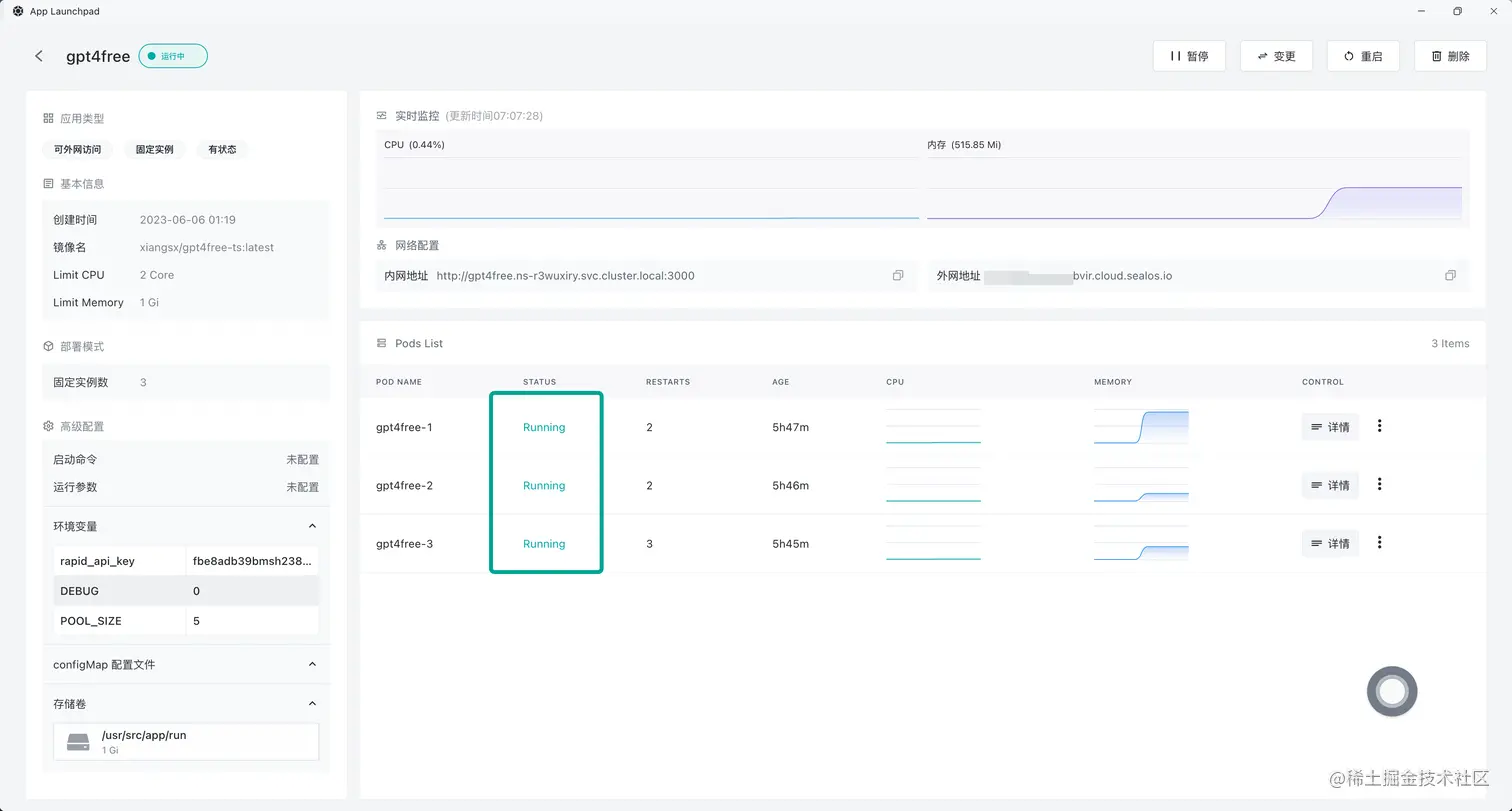Click the App Launchpad title bar icon
Viewport: 1512px width, 811px height.
tap(17, 11)
